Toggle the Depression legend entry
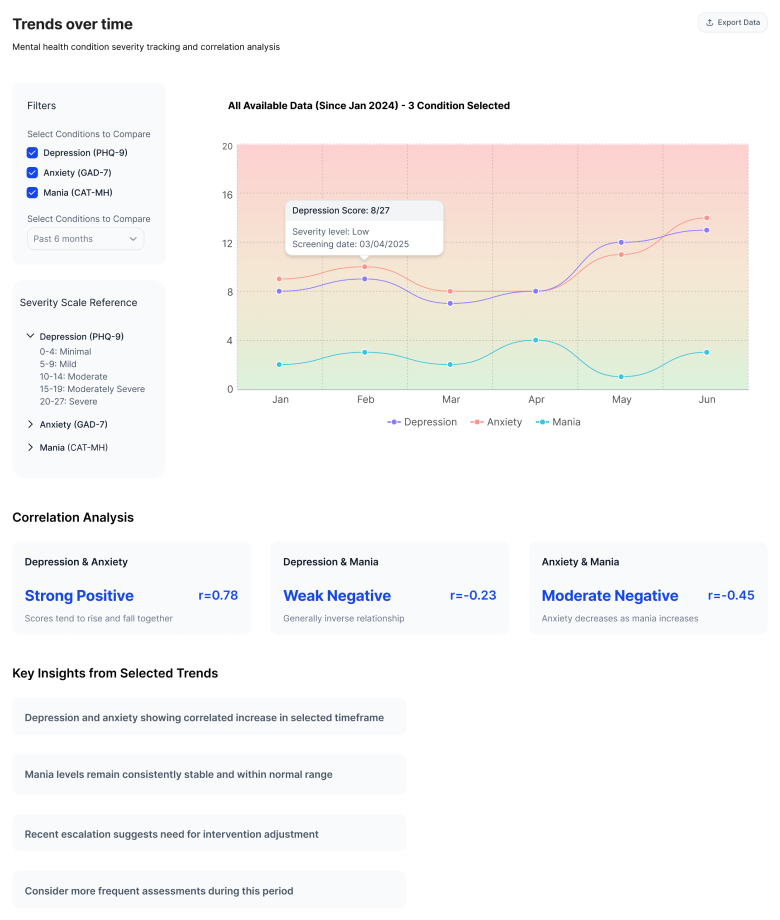The width and height of the screenshot is (780, 920). click(422, 422)
